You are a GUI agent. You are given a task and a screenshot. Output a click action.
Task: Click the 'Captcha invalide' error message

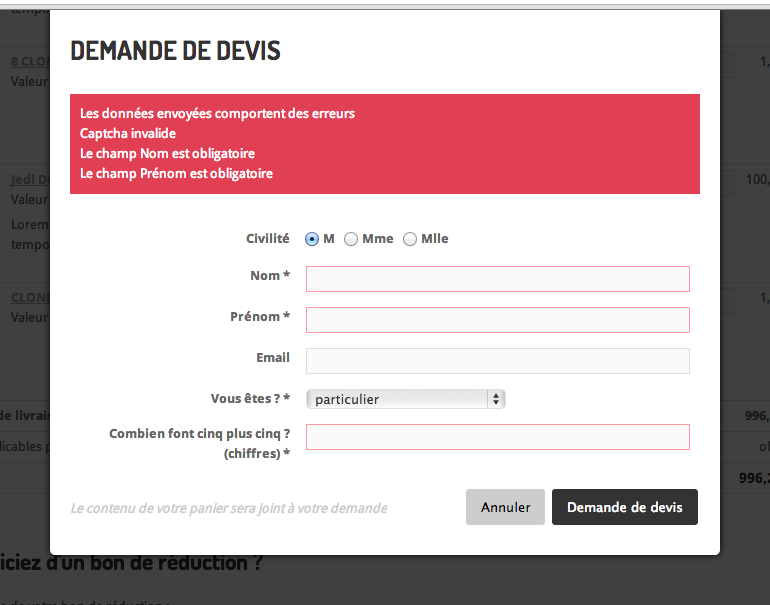pyautogui.click(x=128, y=133)
